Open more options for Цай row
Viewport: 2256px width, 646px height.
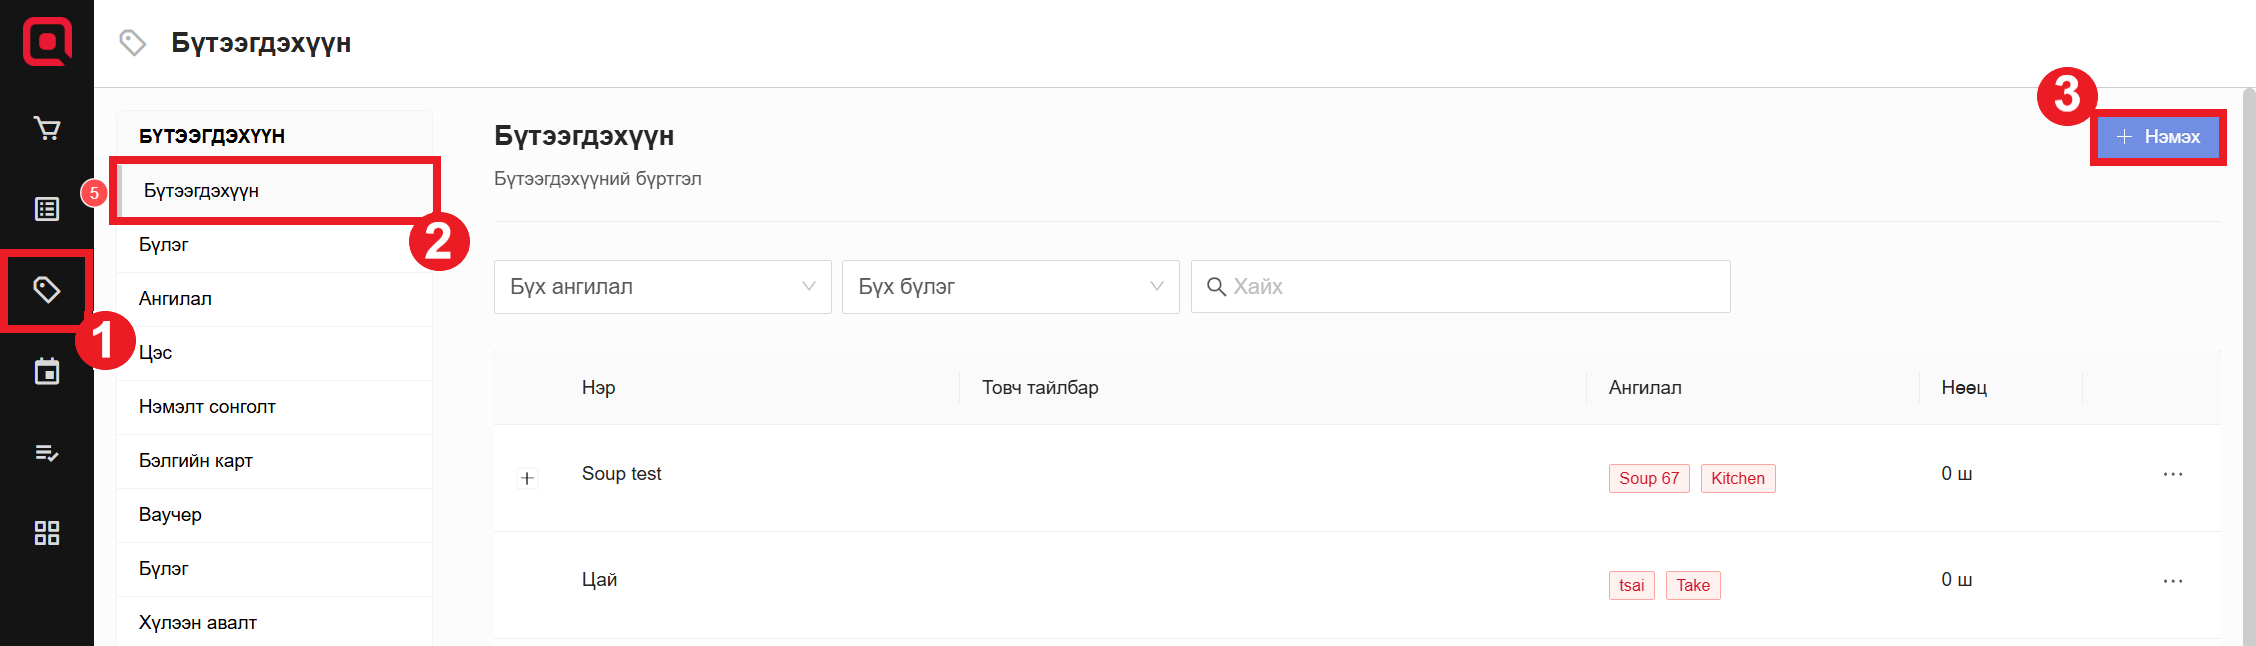tap(2172, 581)
